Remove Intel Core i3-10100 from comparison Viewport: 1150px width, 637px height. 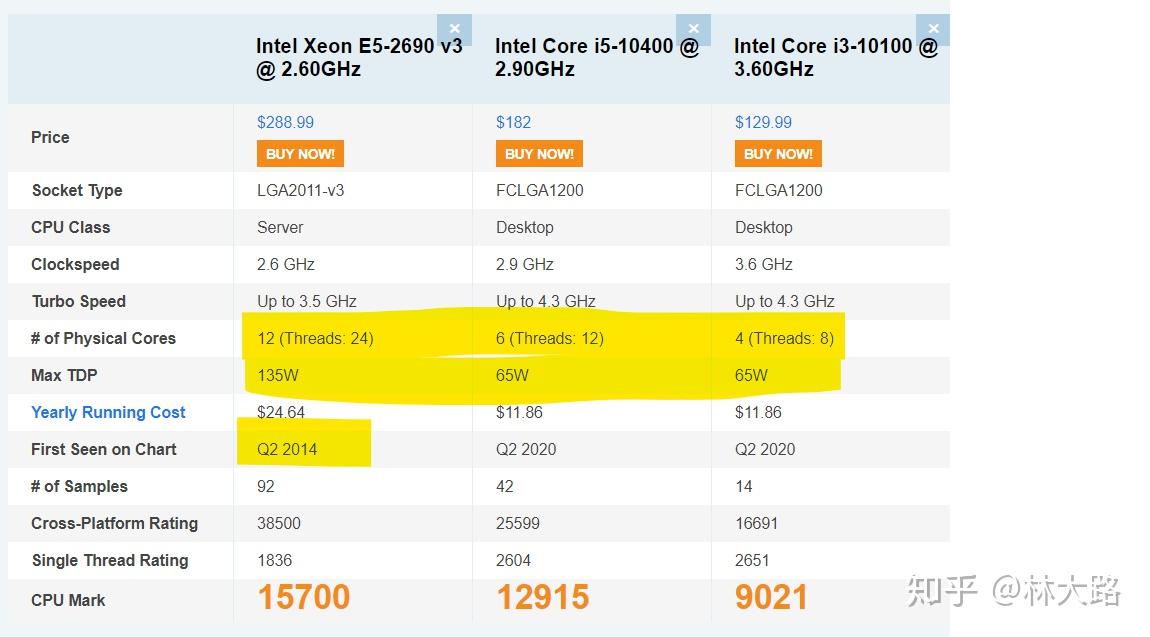click(933, 29)
